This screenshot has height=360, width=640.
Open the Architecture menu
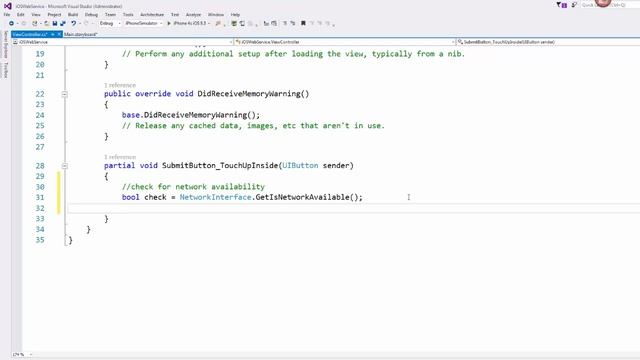pyautogui.click(x=152, y=15)
